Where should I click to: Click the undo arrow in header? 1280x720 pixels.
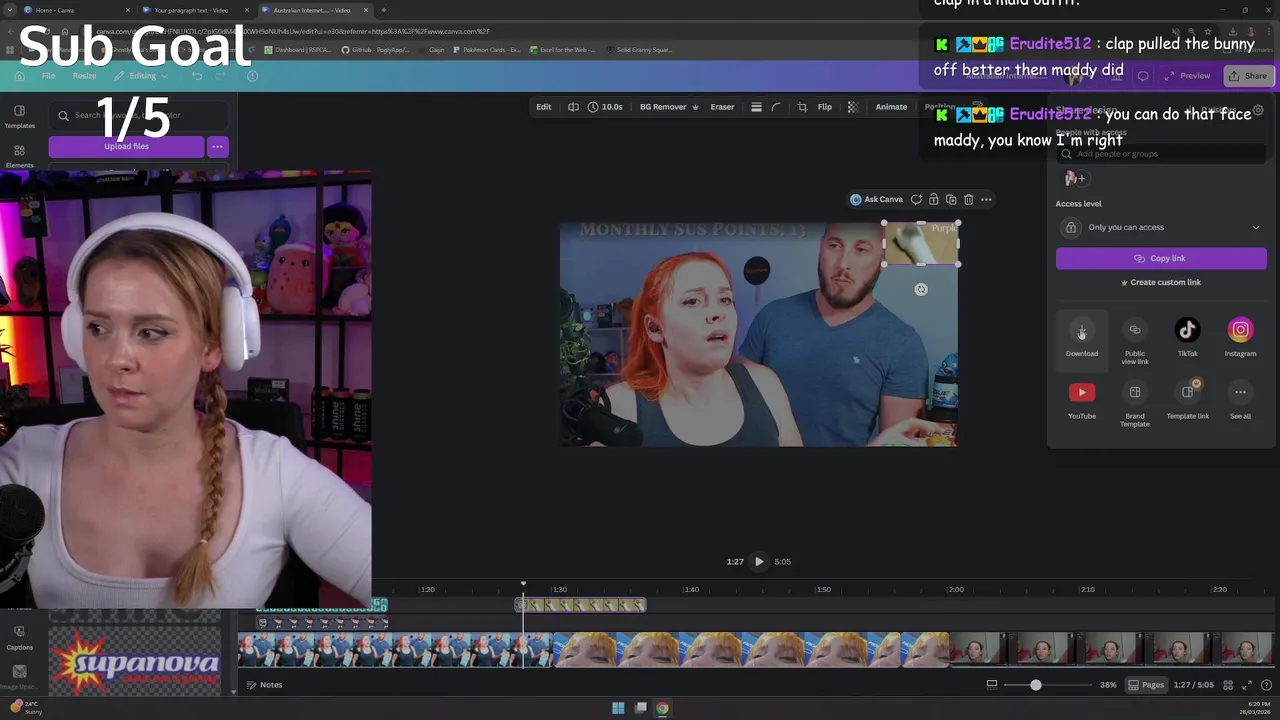[197, 76]
